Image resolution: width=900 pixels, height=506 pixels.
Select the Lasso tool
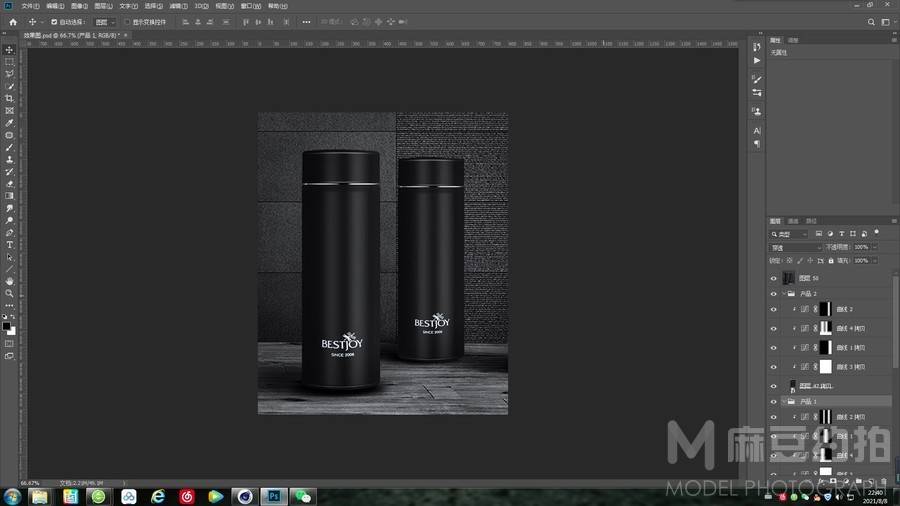[9, 74]
